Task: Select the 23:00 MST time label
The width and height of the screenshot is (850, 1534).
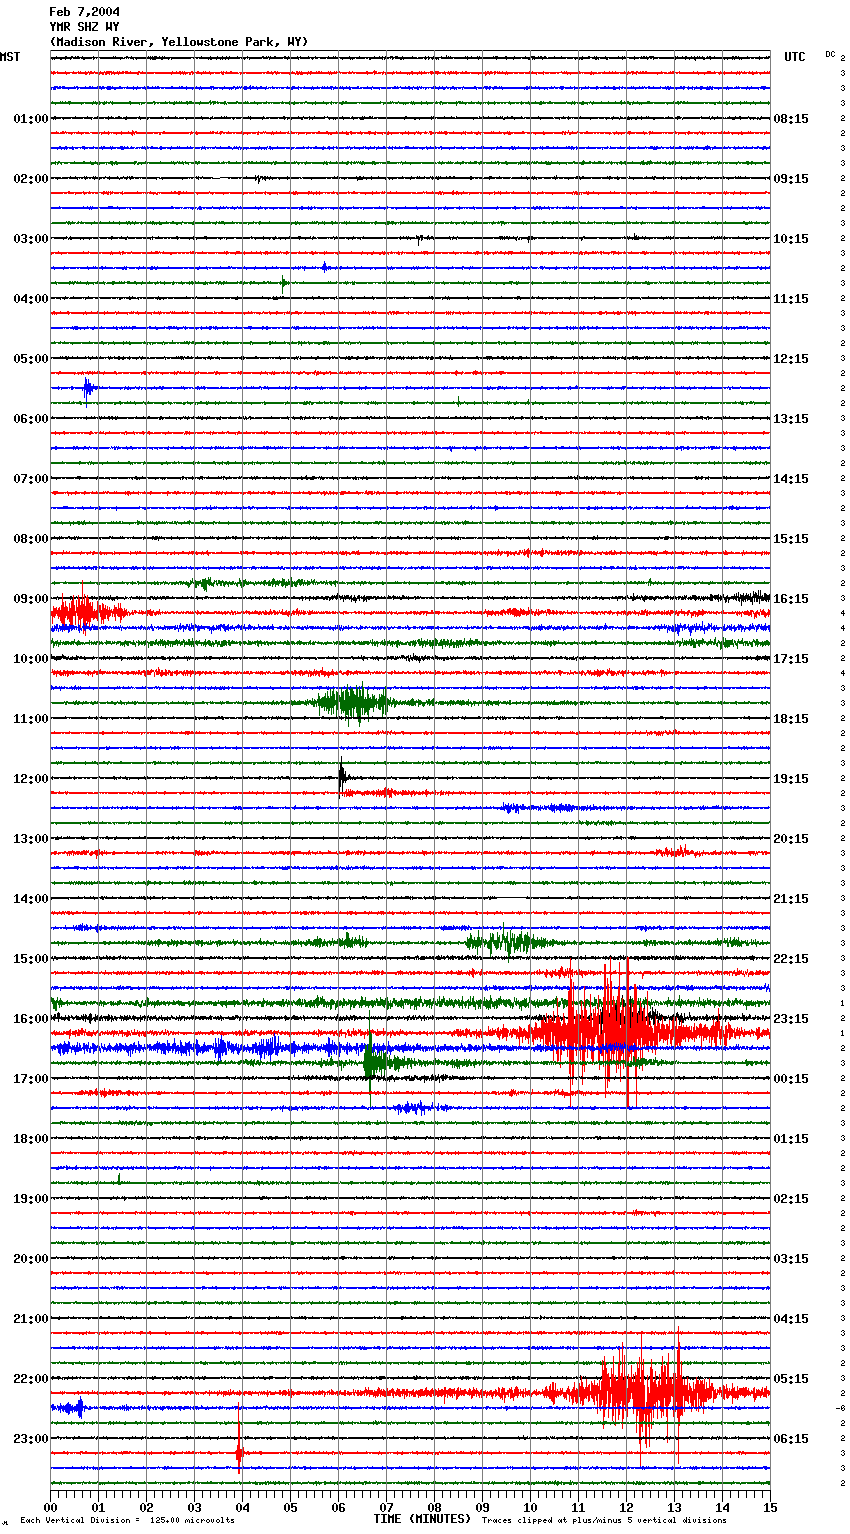Action: [x=31, y=1439]
